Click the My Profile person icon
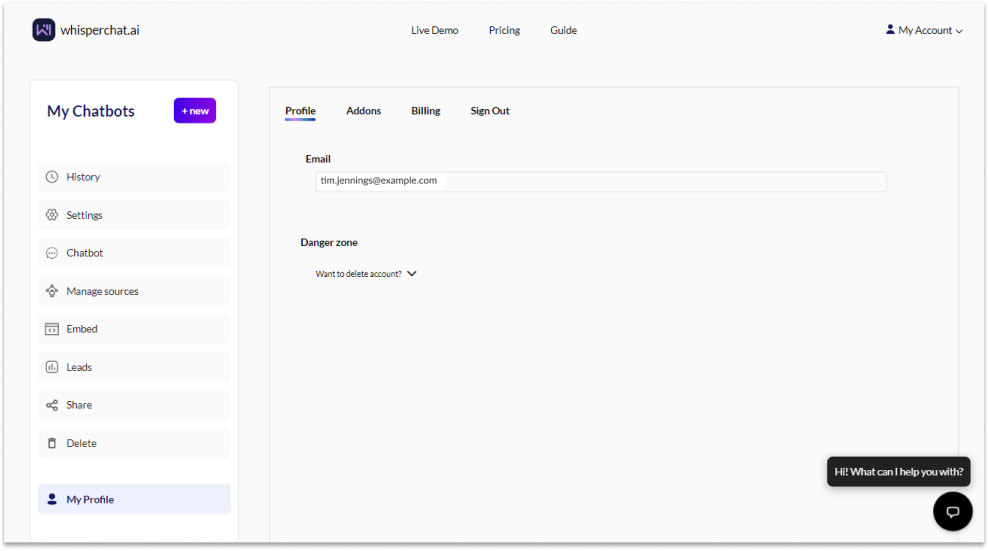This screenshot has height=551, width=989. click(x=52, y=499)
